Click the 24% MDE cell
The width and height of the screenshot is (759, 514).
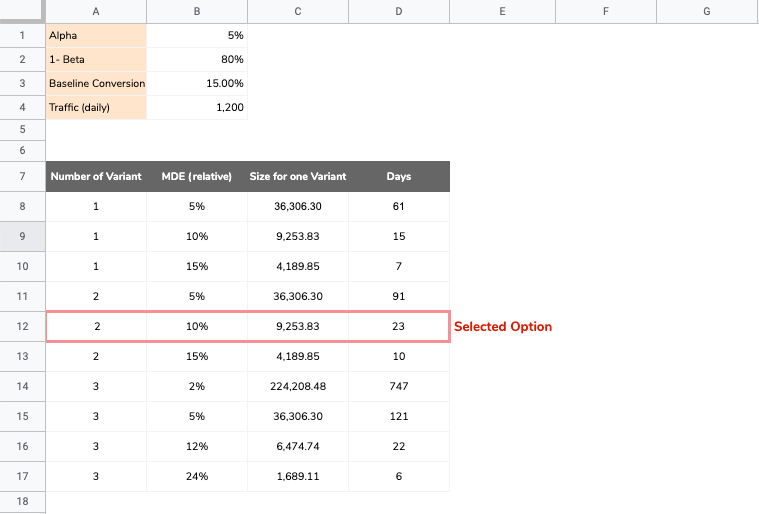pyautogui.click(x=197, y=477)
